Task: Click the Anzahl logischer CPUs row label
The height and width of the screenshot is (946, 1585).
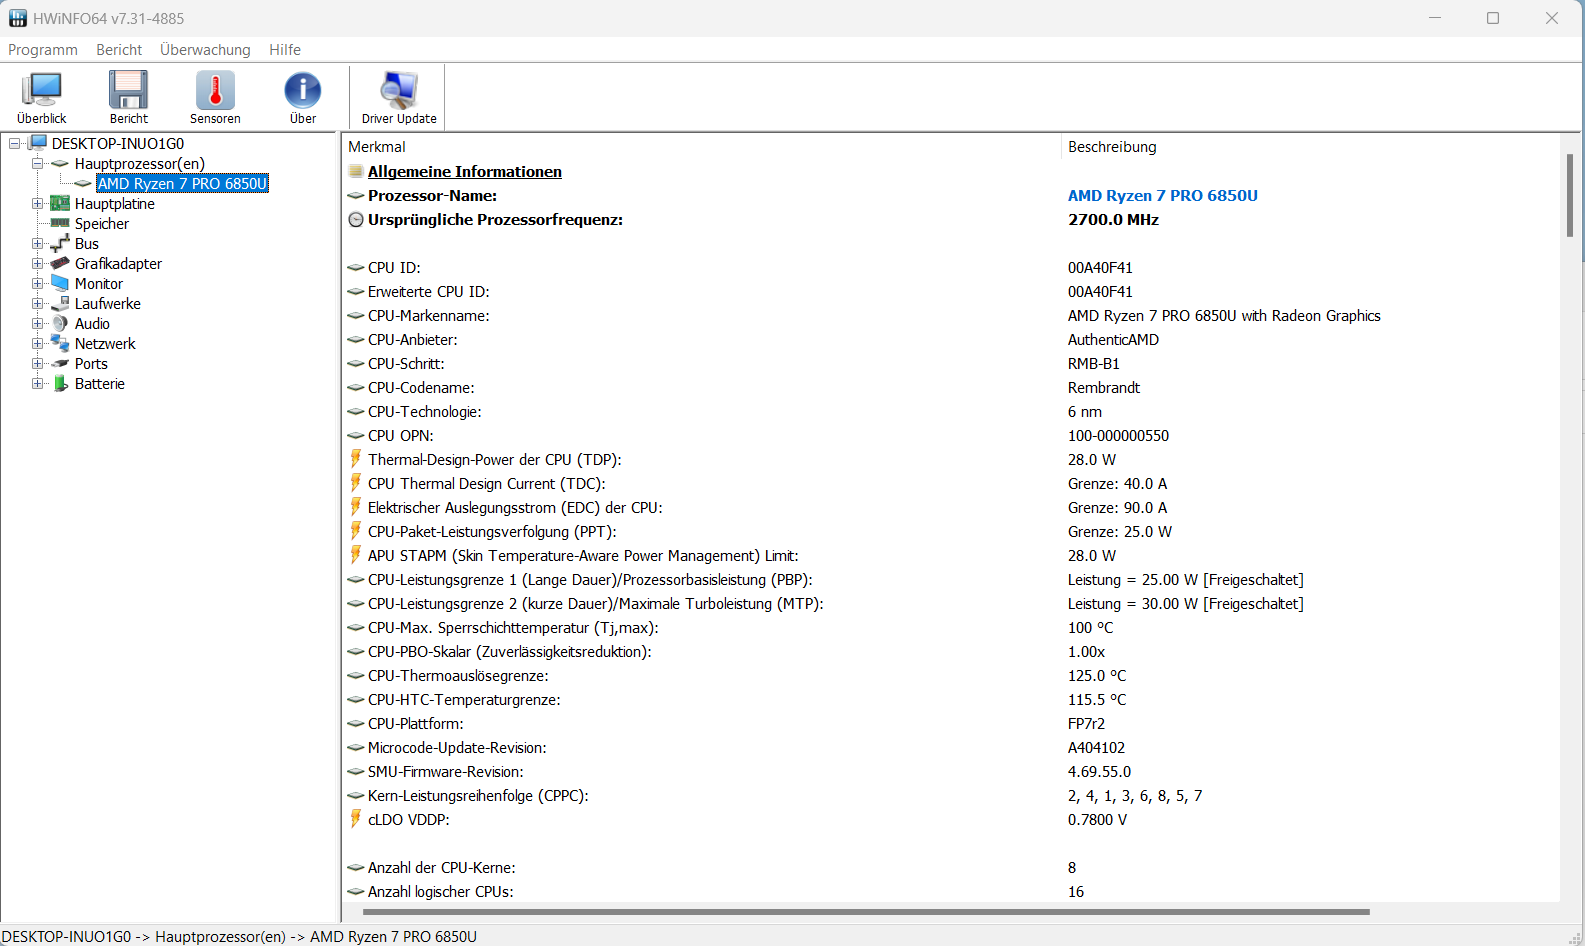Action: [x=440, y=892]
